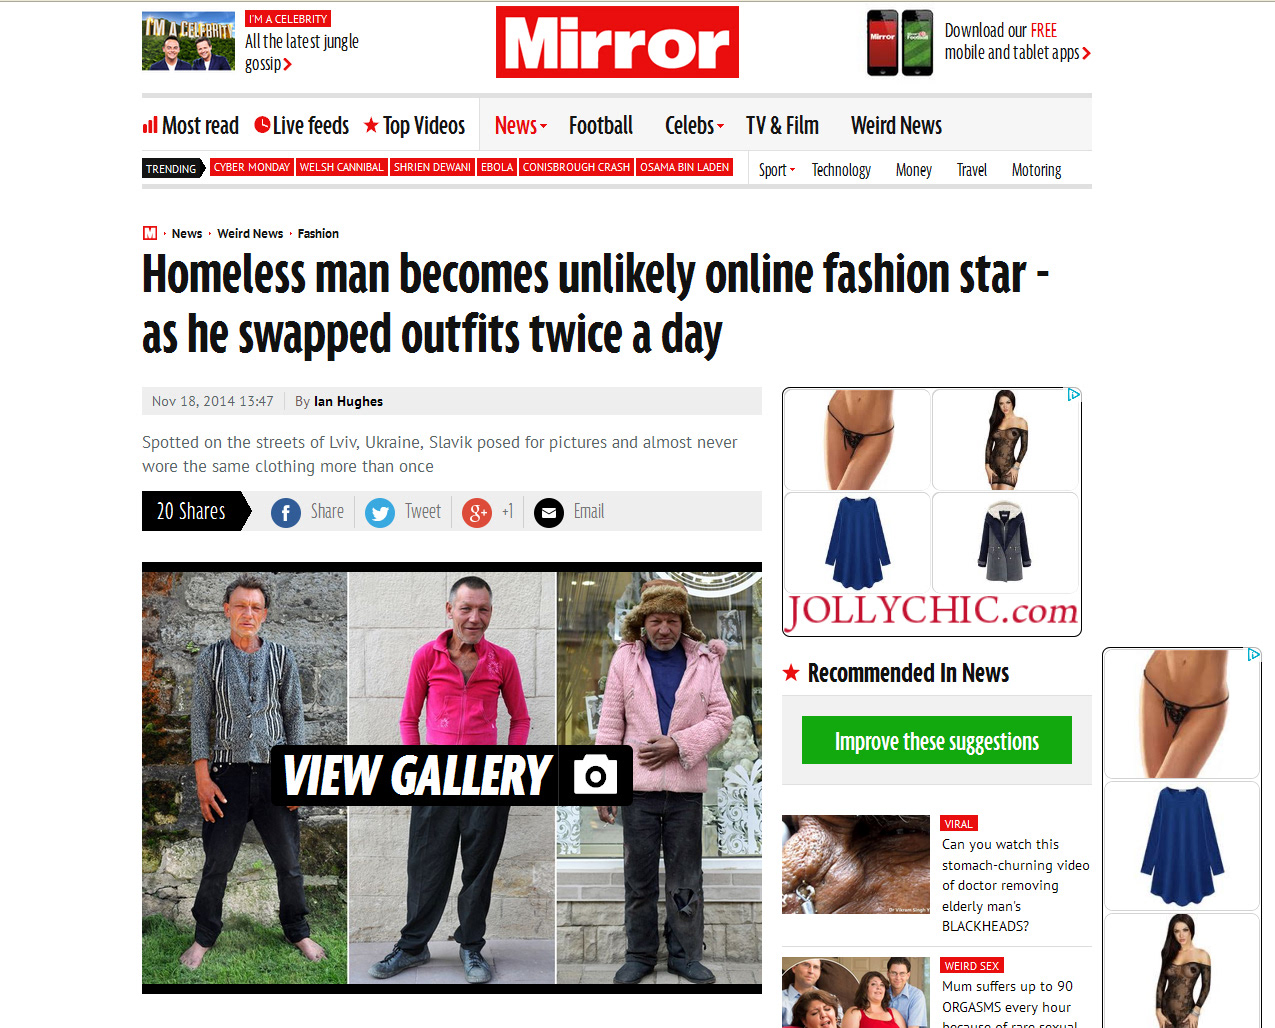Viewport: 1275px width, 1028px height.
Task: Open the Top Videos star link
Action: (x=414, y=125)
